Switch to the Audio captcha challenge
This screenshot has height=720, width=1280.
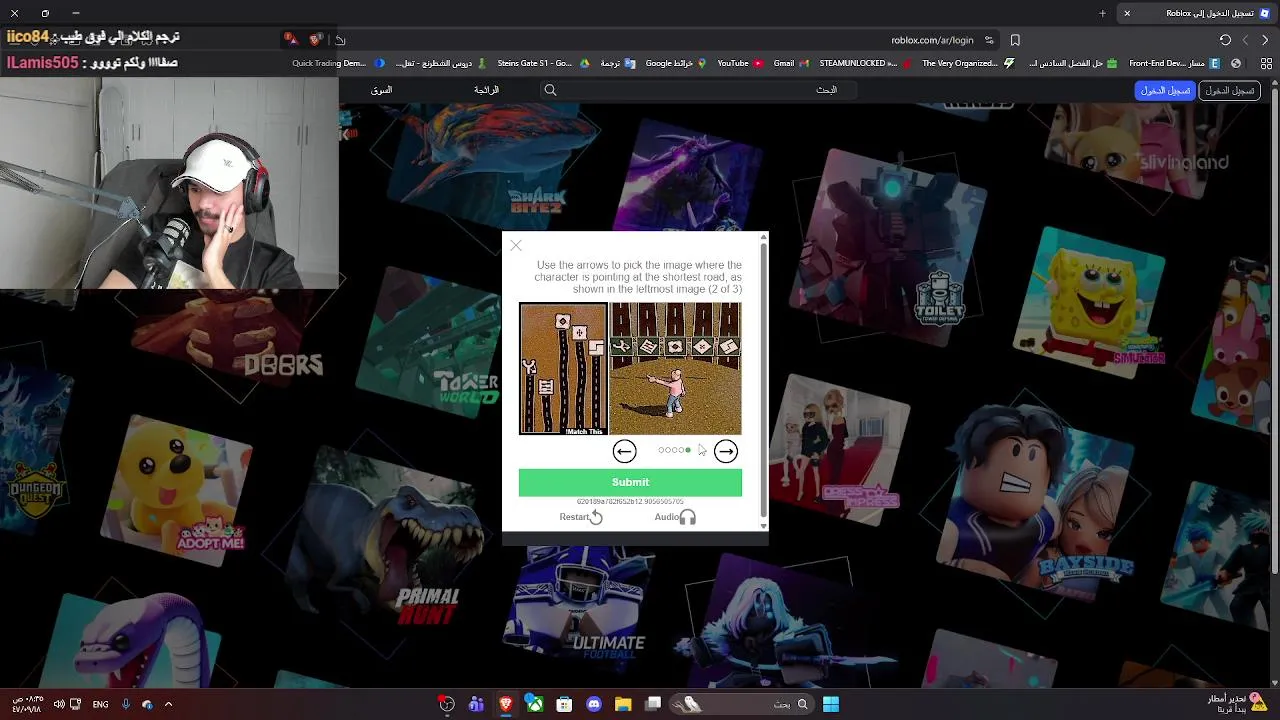(675, 517)
